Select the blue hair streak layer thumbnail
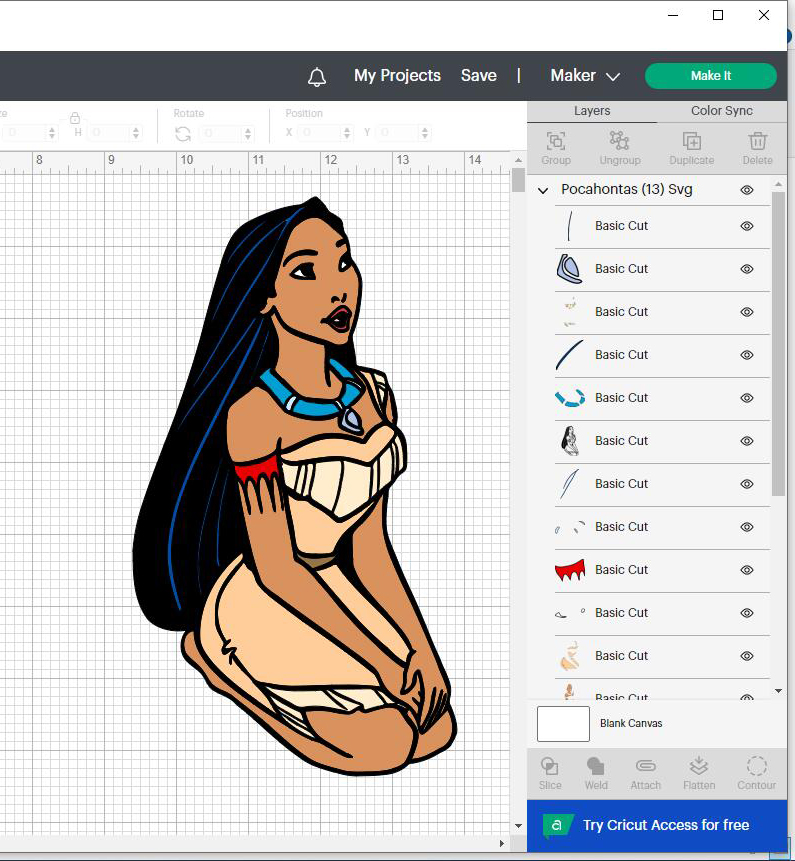795x861 pixels. 570,484
